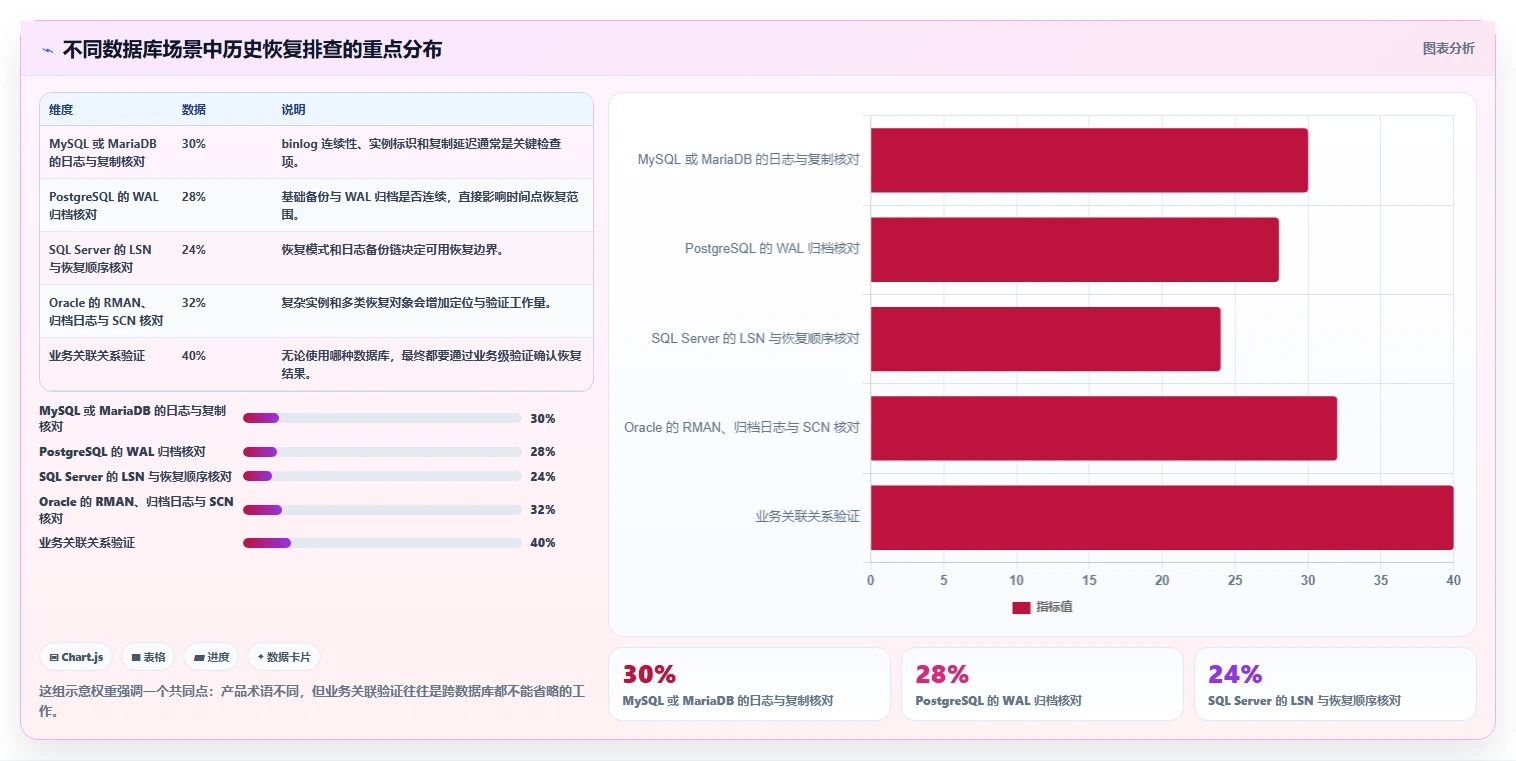Select the 数据卡片 tag chip

click(284, 657)
